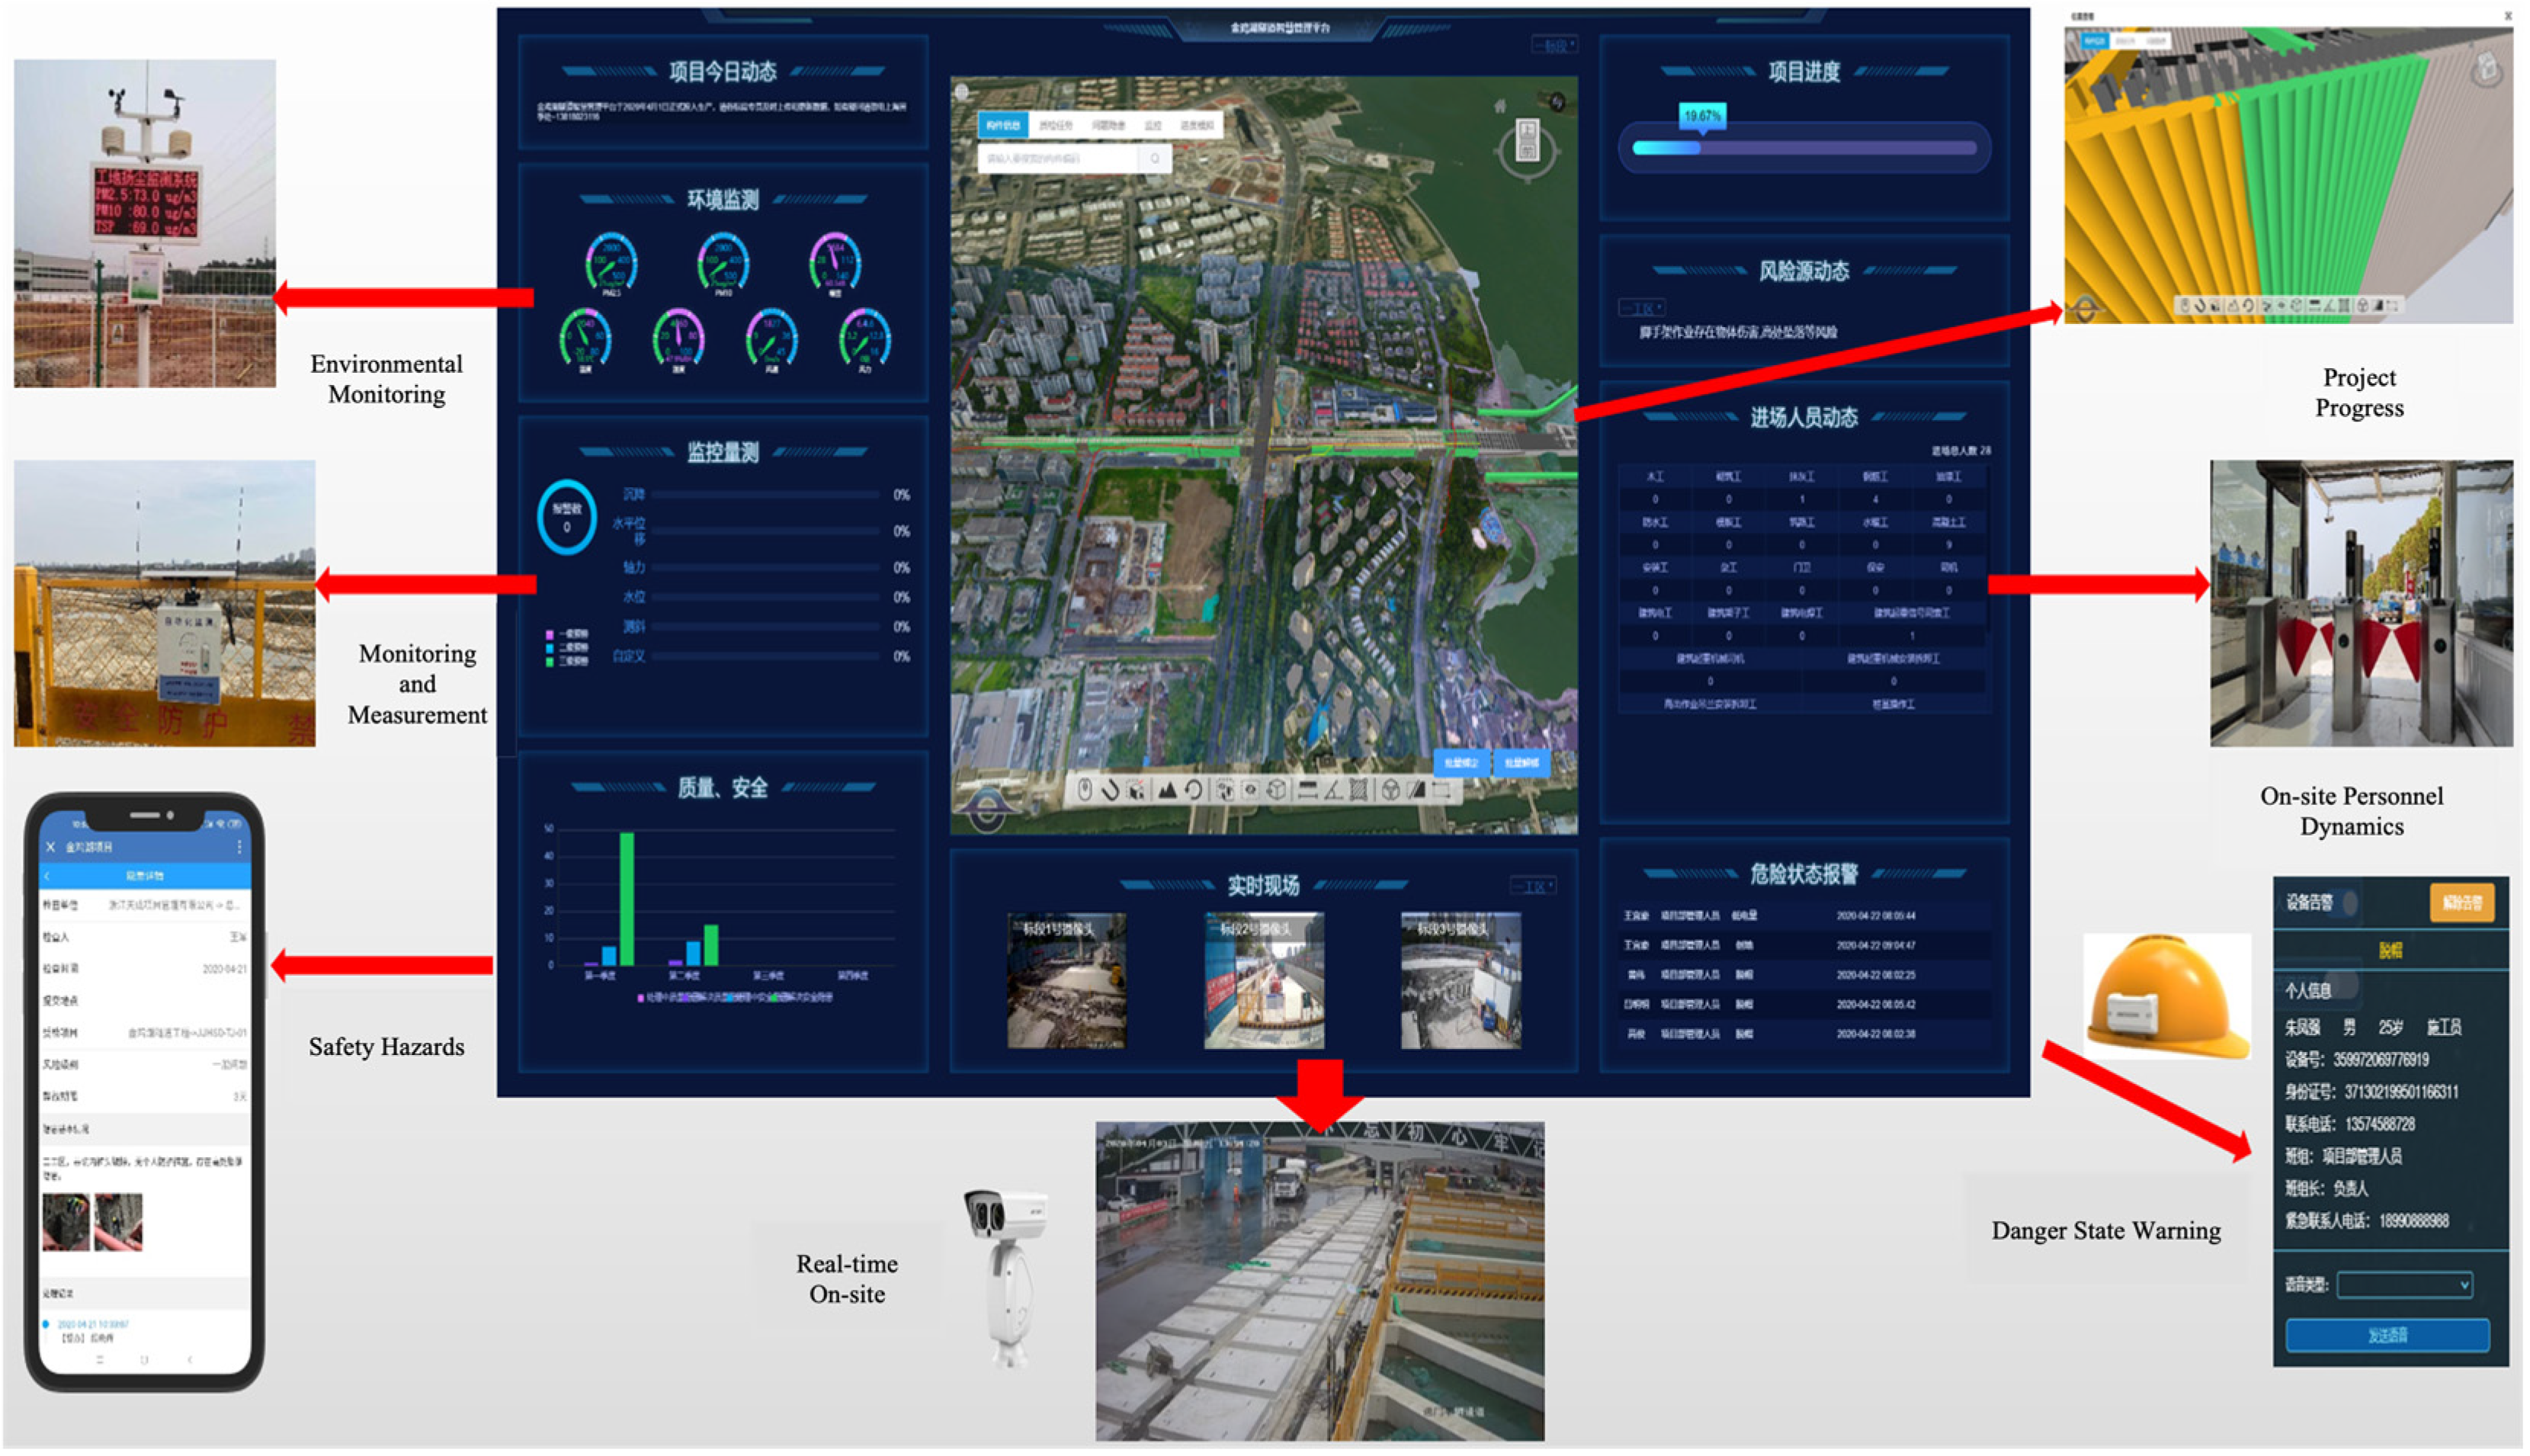Select the terrain mountain icon in map toolbar
Image resolution: width=2530 pixels, height=1456 pixels.
pyautogui.click(x=1168, y=790)
